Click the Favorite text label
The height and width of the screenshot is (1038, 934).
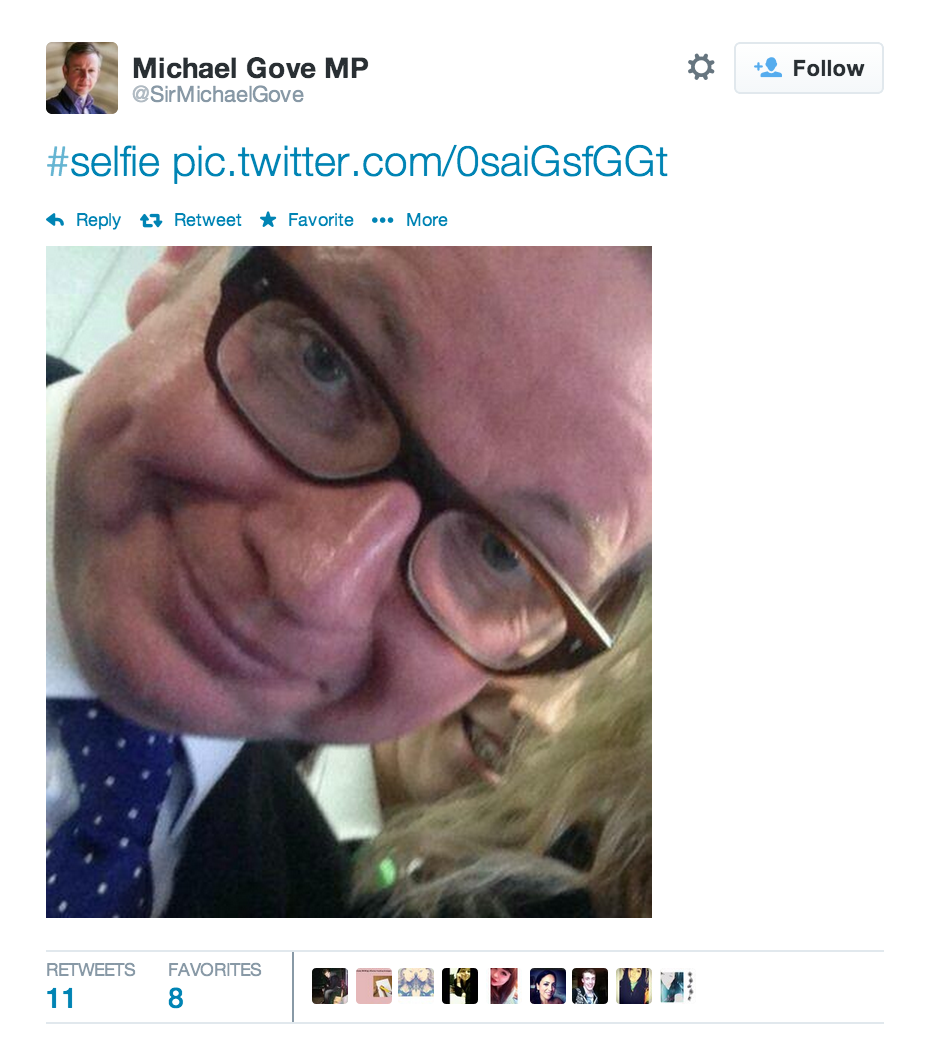[x=320, y=220]
